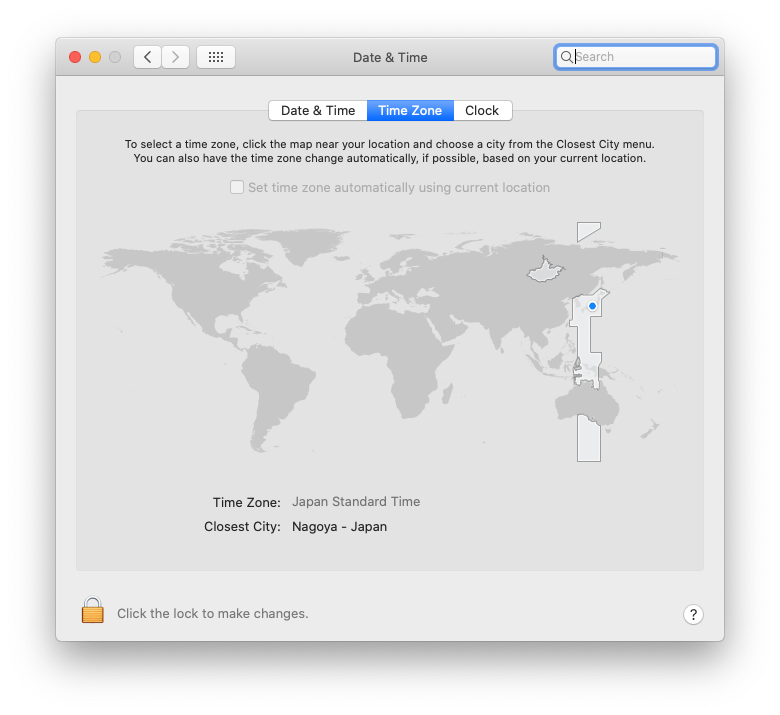Enable Set time zone automatically checkbox
The height and width of the screenshot is (715, 780).
[237, 187]
